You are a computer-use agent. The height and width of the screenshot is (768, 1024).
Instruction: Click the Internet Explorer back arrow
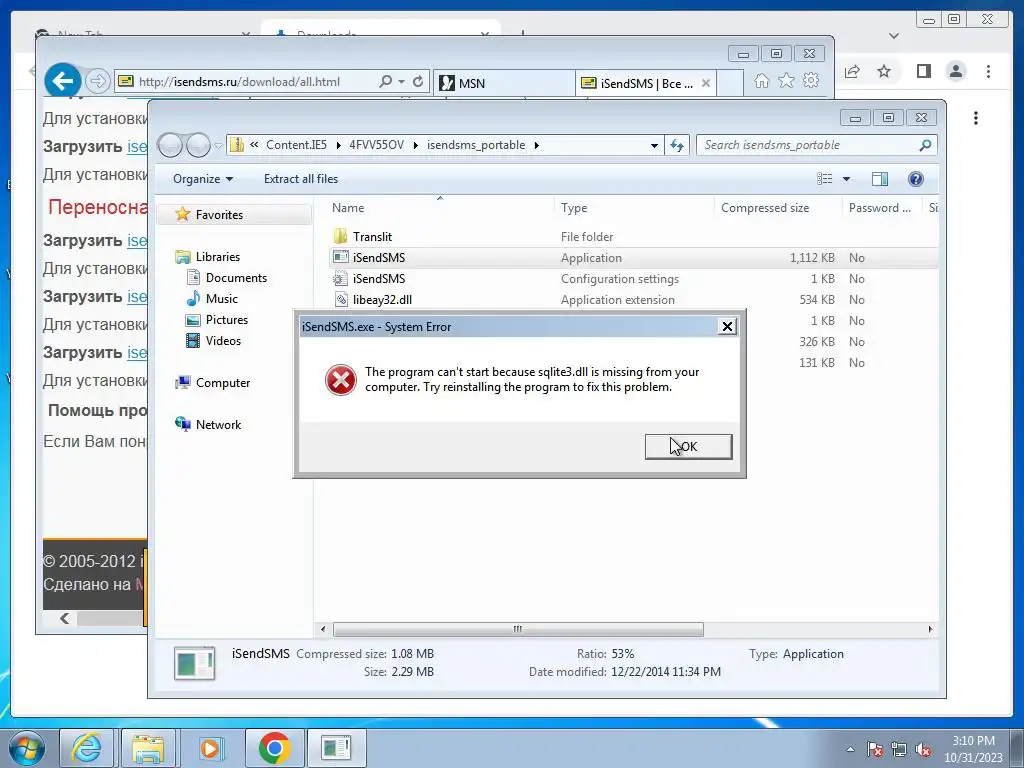(63, 81)
